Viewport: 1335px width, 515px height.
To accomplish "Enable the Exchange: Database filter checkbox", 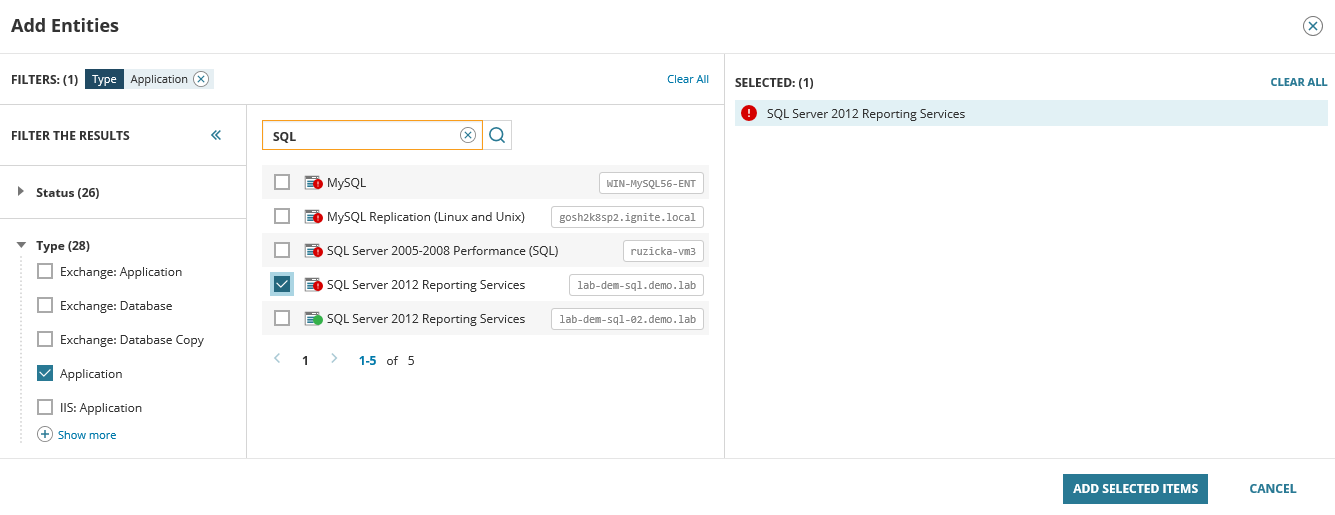I will (x=45, y=305).
